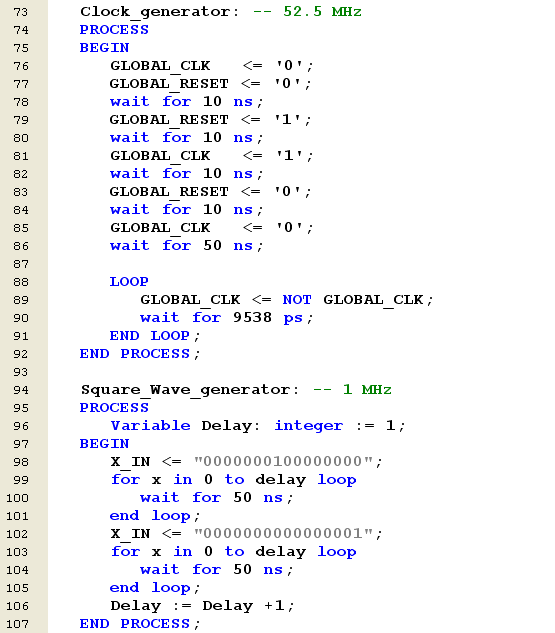
Task: Click the "0000000100000000" string literal
Action: pyautogui.click(x=283, y=461)
